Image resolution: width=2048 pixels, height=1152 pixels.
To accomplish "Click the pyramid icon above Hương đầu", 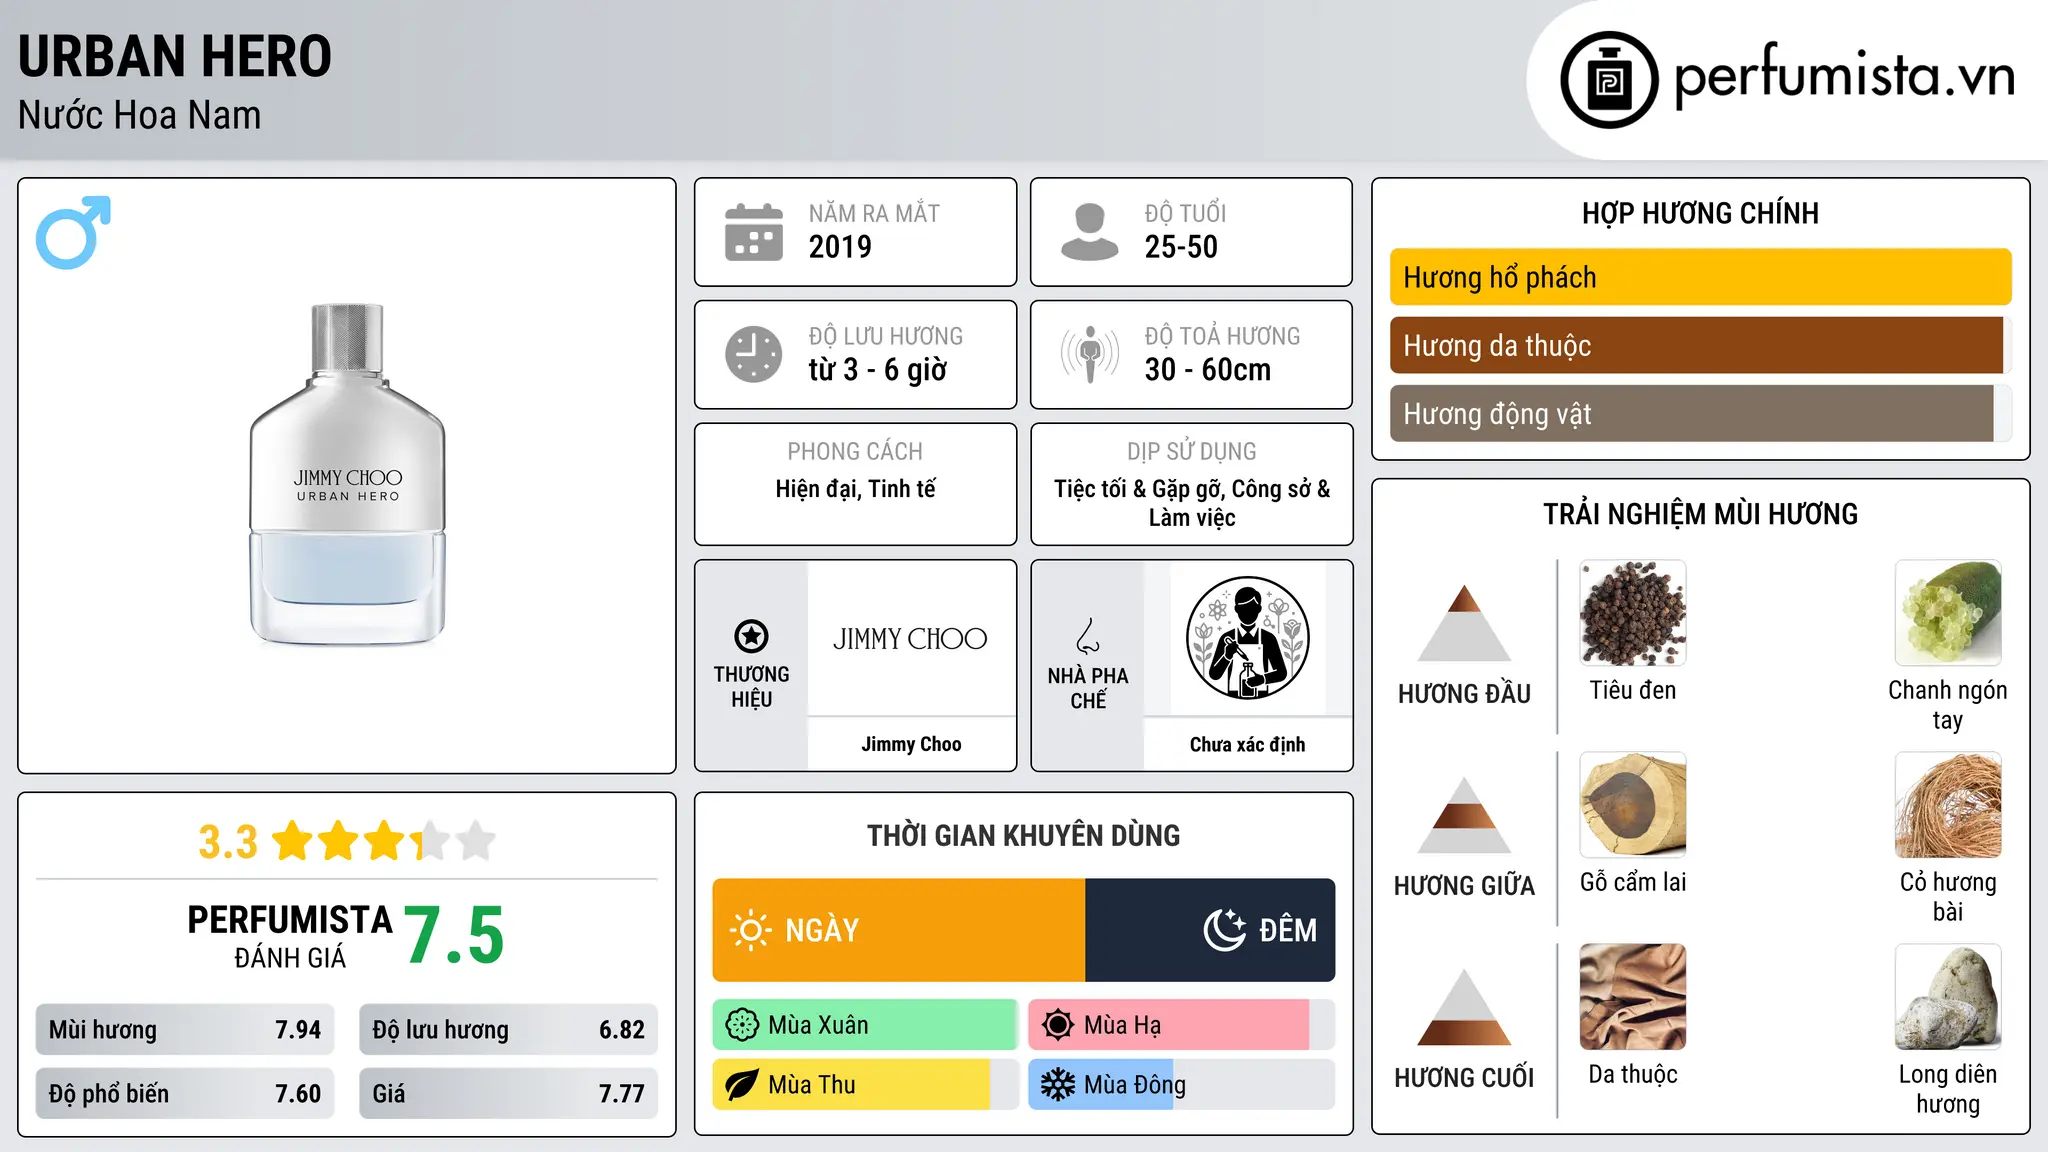I will coord(1464,623).
